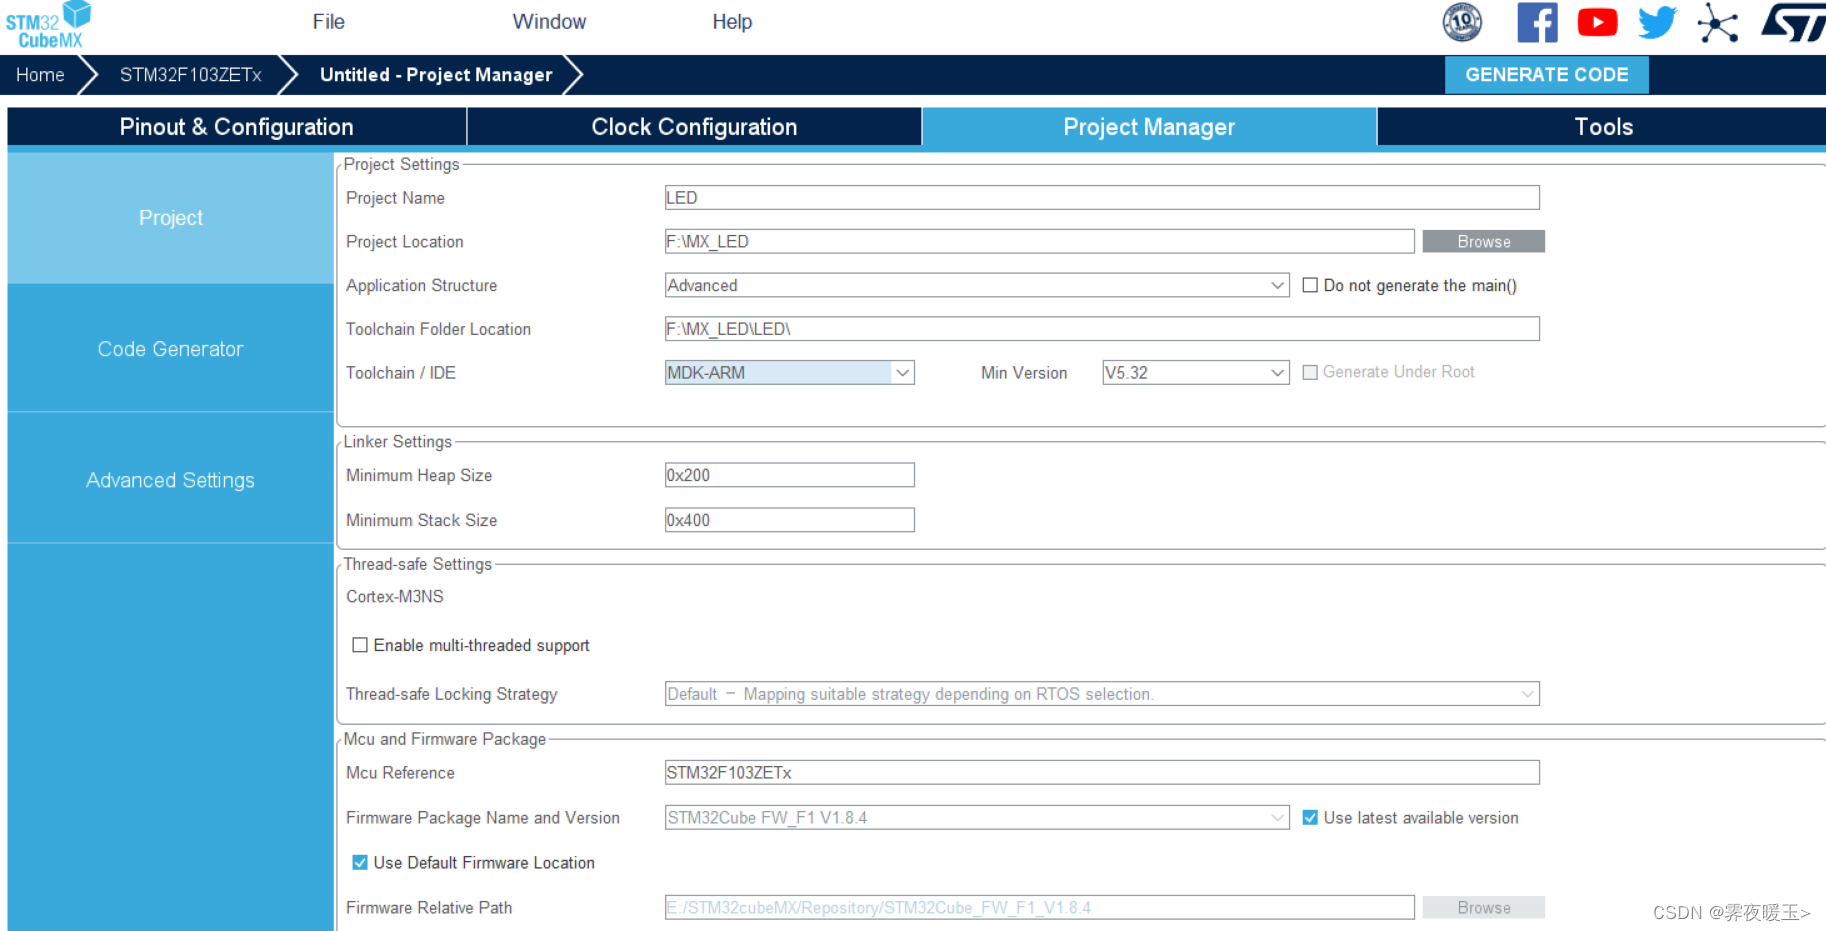The image size is (1826, 931).
Task: Open the Facebook icon link
Action: click(1537, 22)
